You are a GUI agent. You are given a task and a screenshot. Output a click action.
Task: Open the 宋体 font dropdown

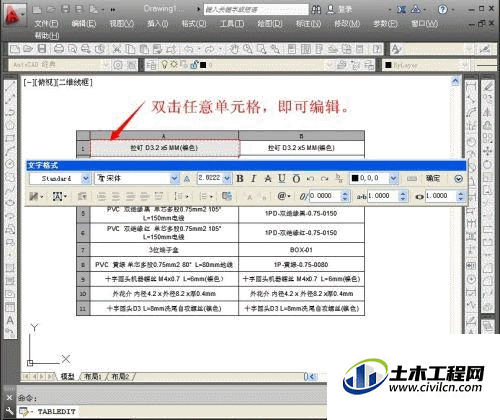[x=175, y=179]
